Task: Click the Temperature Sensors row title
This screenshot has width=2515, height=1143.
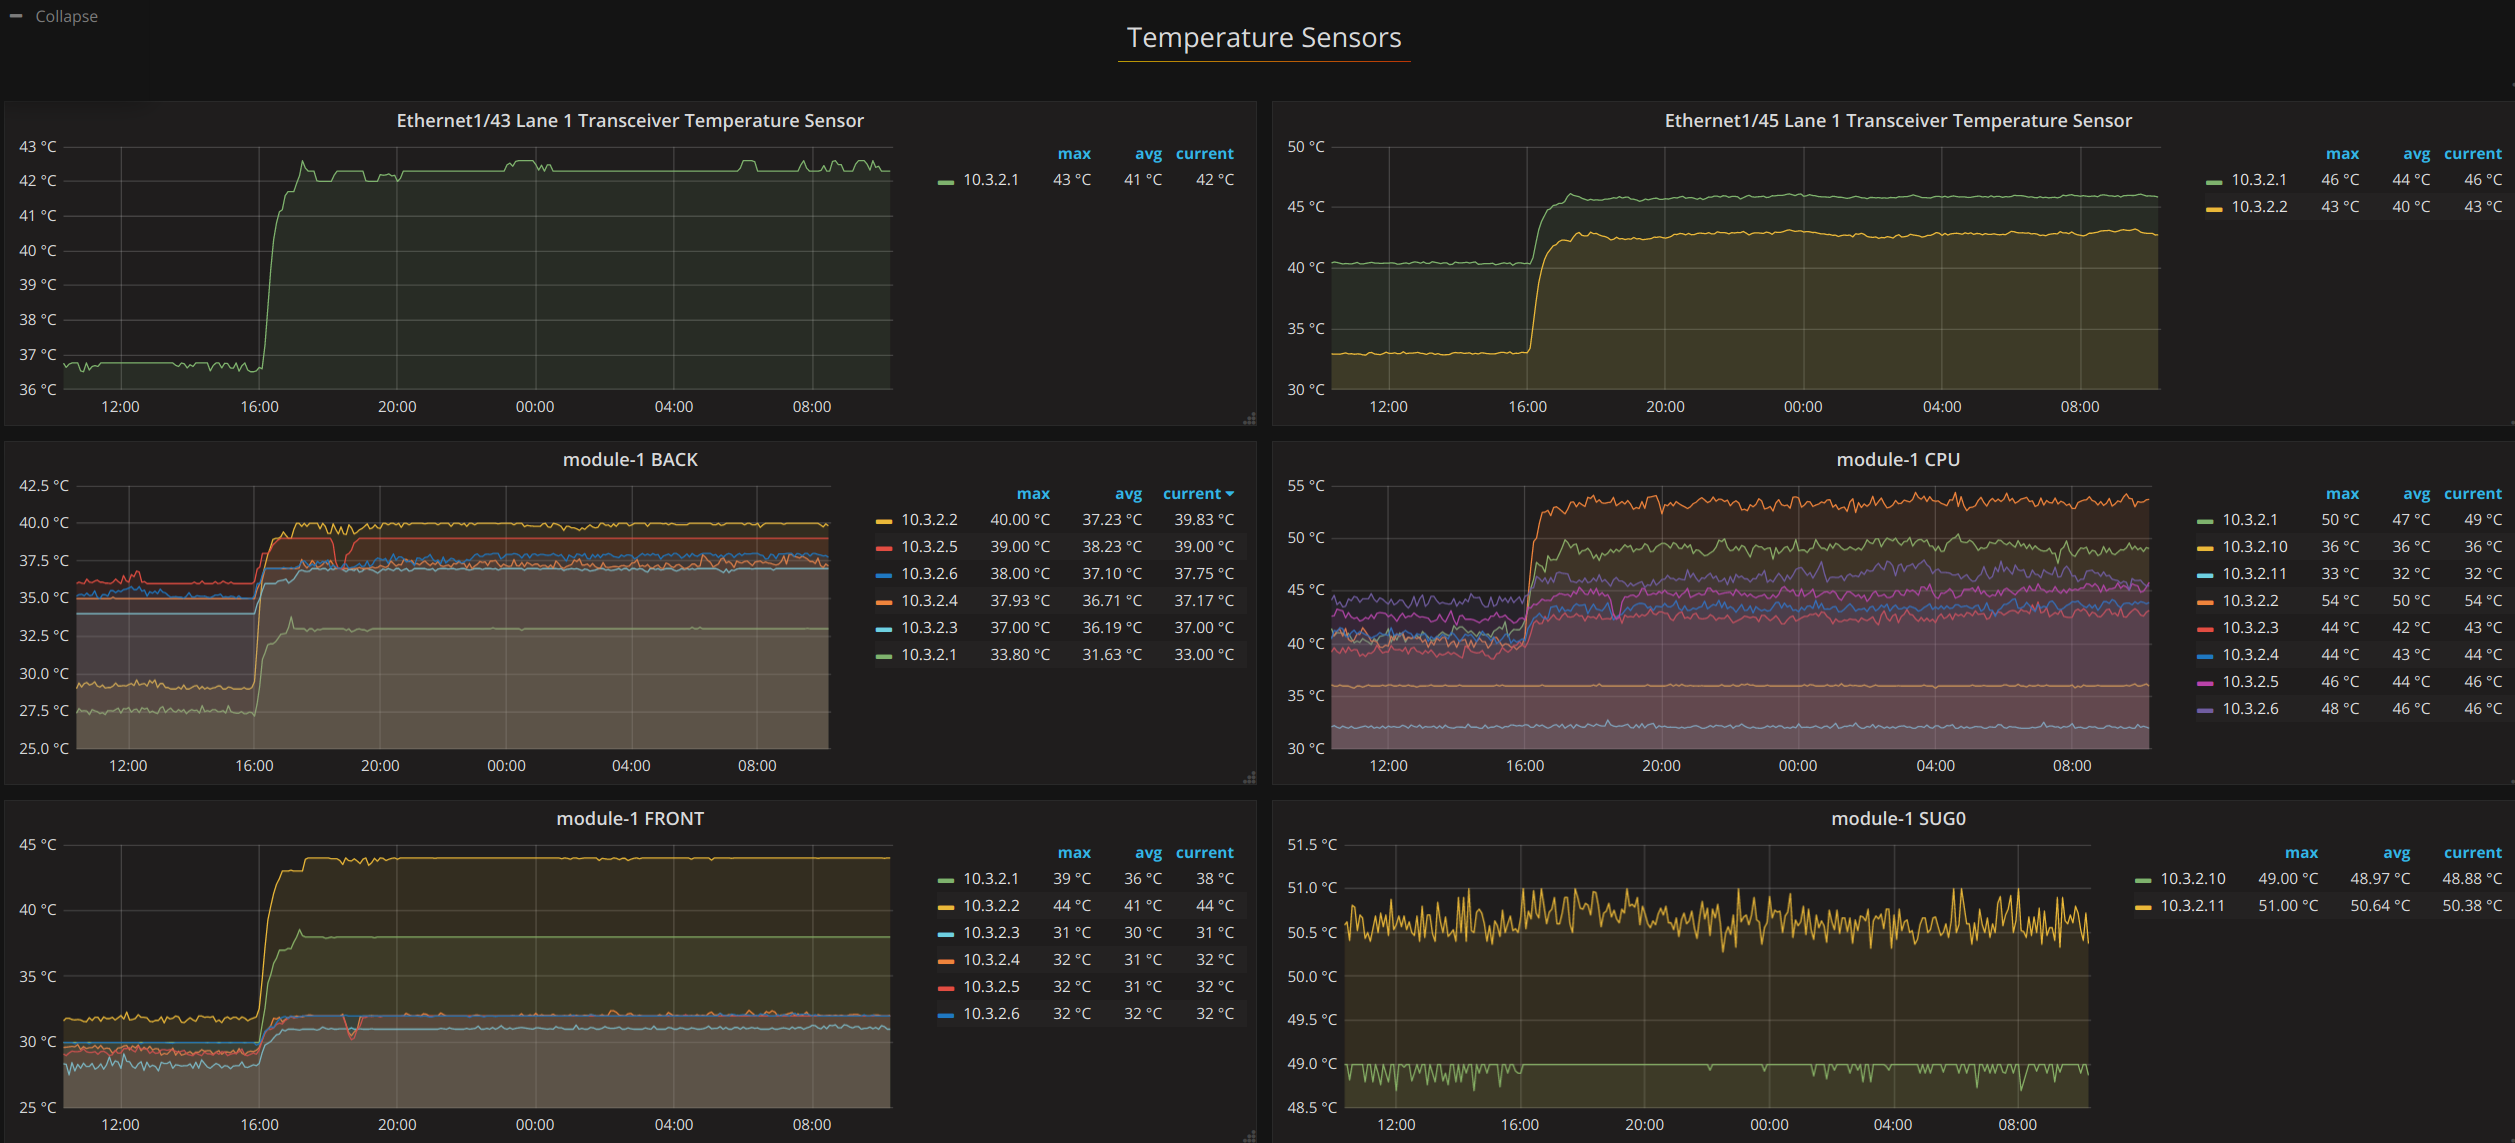Action: tap(1264, 38)
